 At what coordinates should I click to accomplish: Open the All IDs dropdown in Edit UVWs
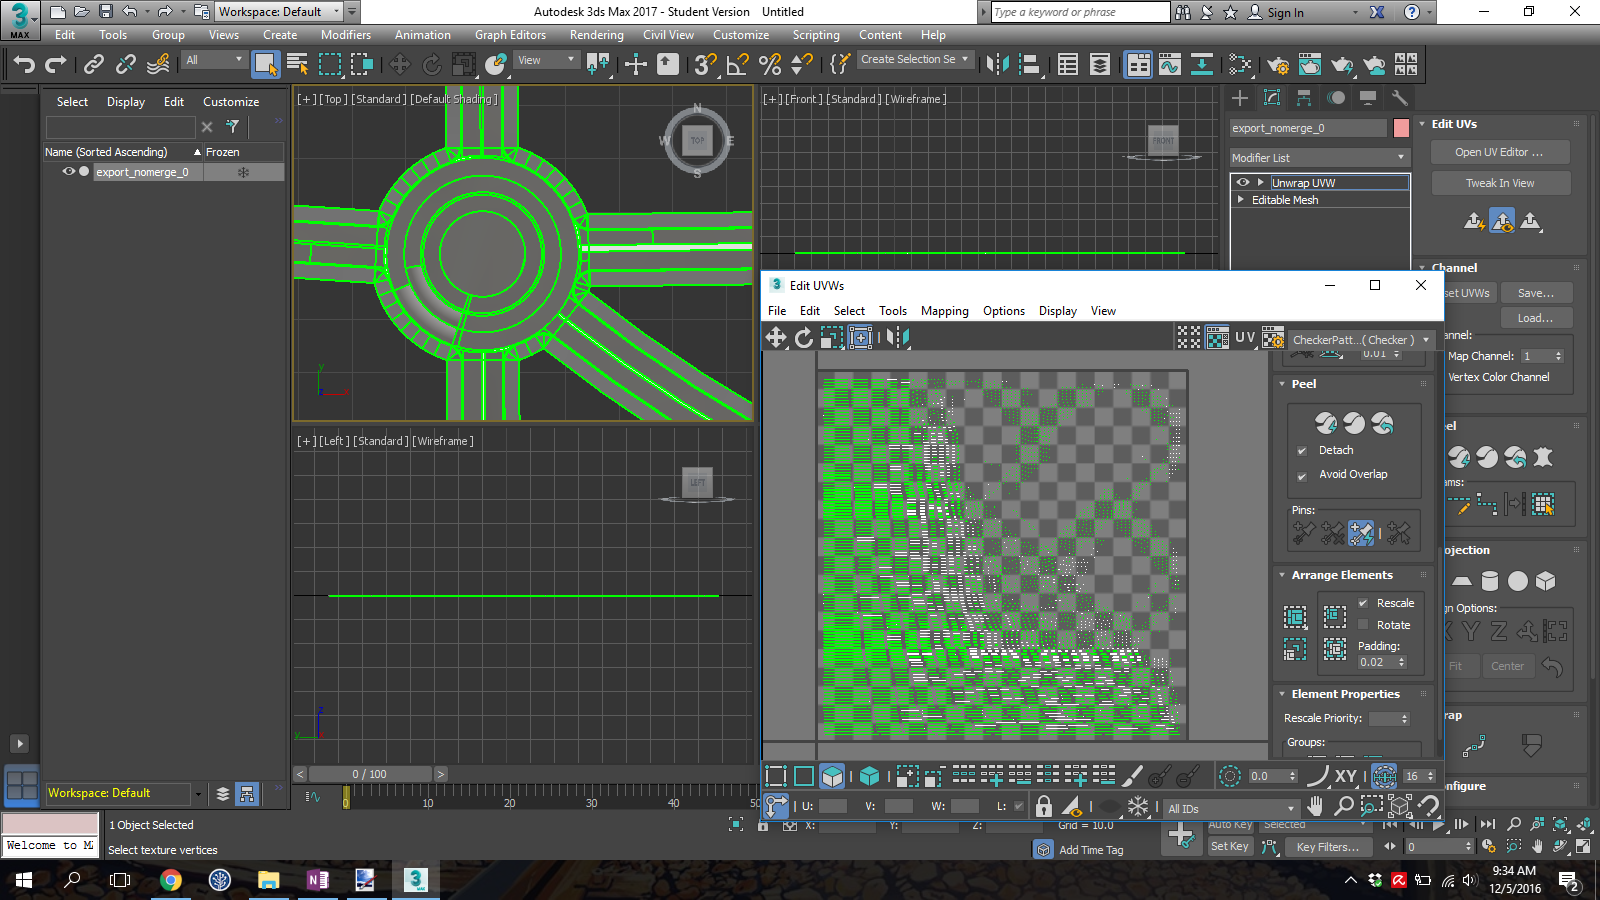pos(1230,808)
